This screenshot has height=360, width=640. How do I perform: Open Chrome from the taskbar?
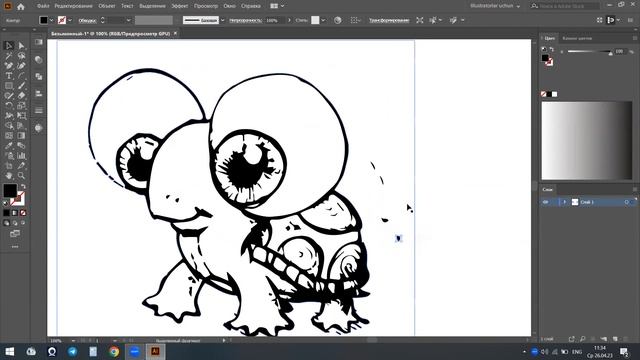(114, 351)
